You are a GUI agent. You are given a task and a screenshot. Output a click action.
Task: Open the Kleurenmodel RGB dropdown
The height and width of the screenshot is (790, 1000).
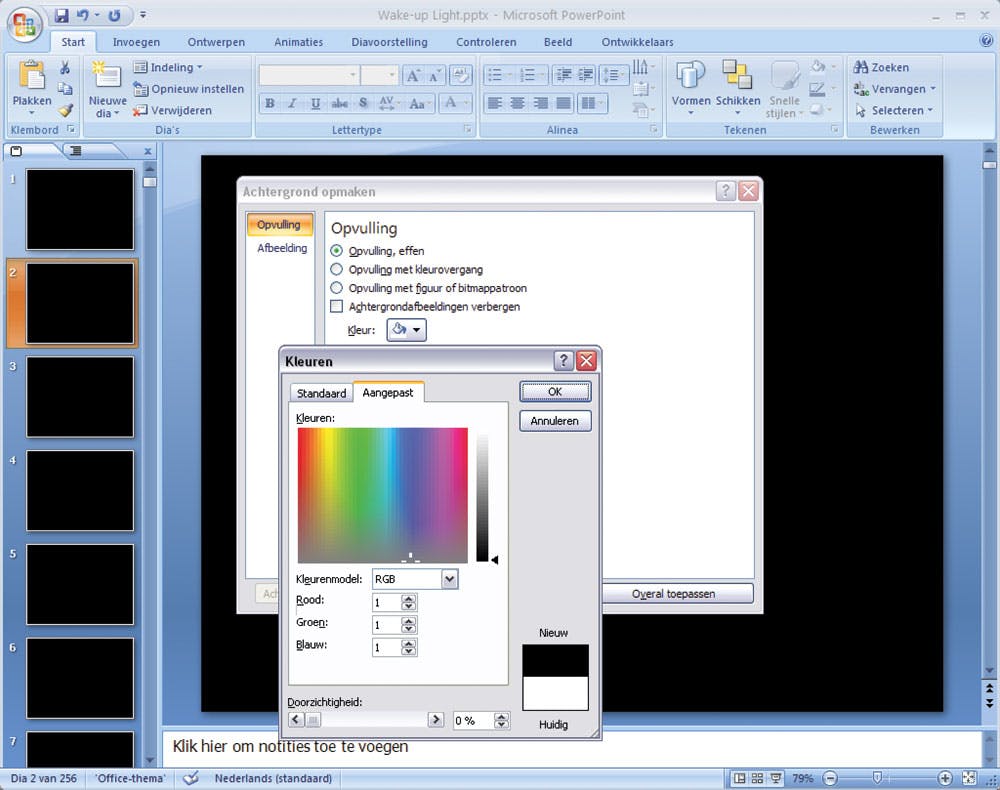(449, 579)
